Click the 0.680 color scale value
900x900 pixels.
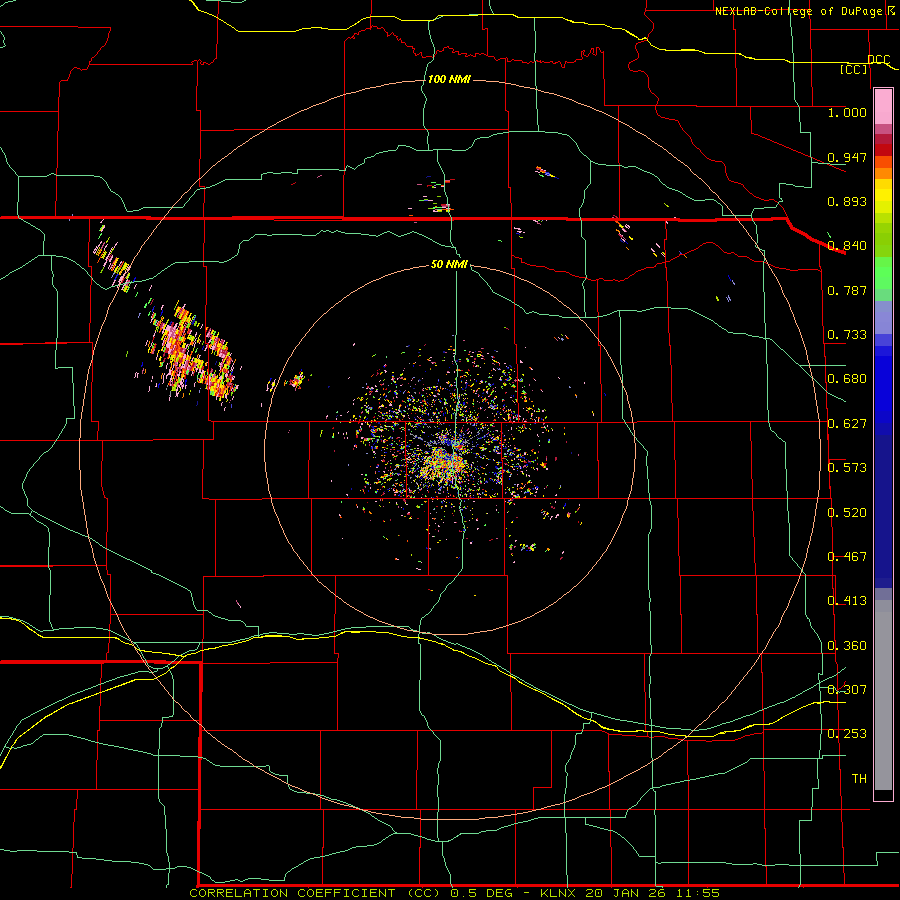click(847, 379)
